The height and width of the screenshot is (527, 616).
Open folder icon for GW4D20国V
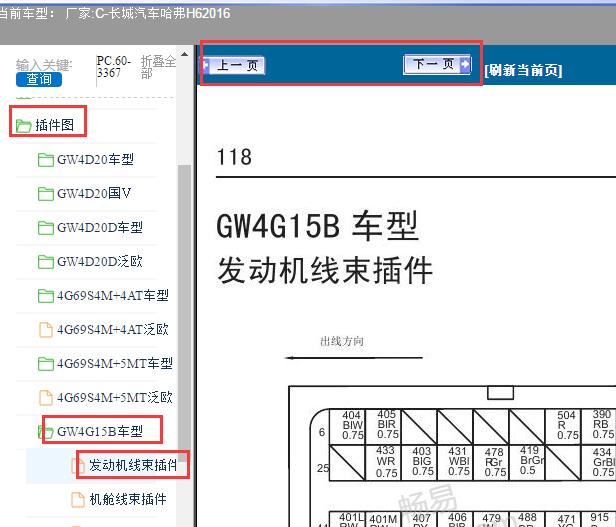[x=46, y=194]
